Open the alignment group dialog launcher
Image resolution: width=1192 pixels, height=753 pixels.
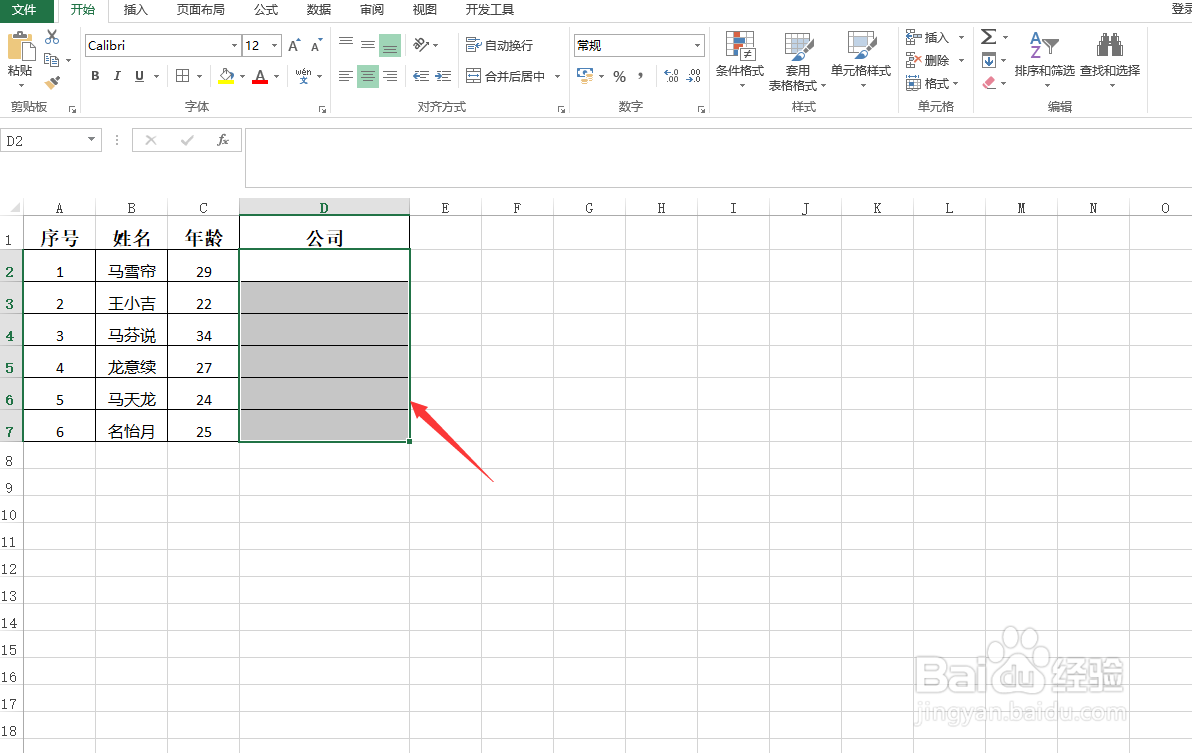561,109
